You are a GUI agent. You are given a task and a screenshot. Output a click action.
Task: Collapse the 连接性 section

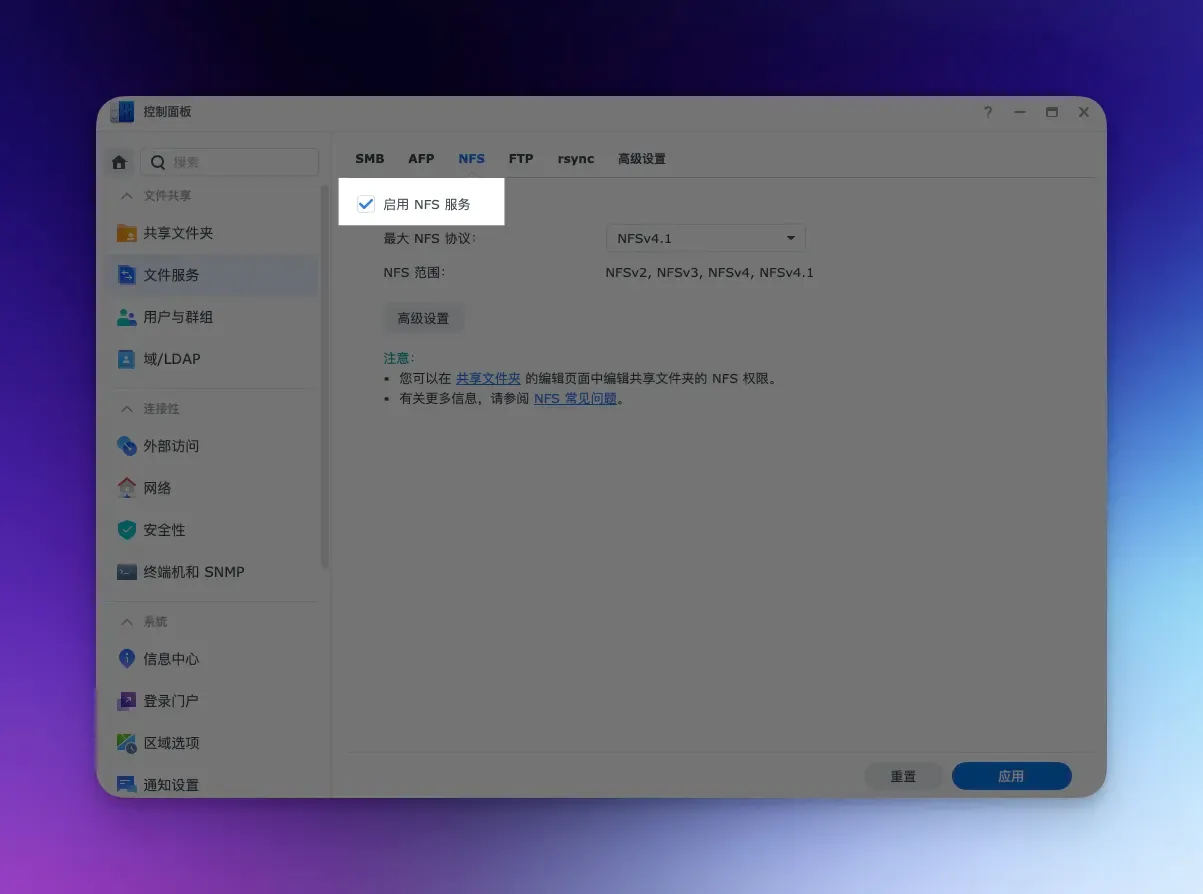[x=127, y=409]
